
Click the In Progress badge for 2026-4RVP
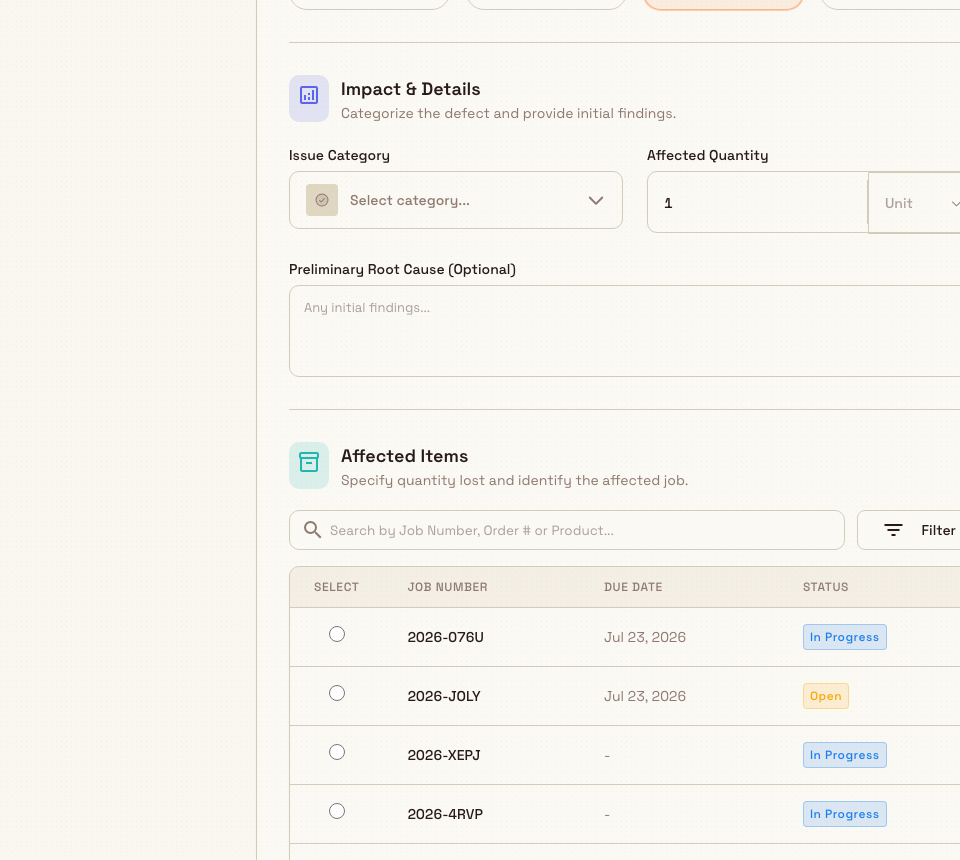(x=844, y=814)
